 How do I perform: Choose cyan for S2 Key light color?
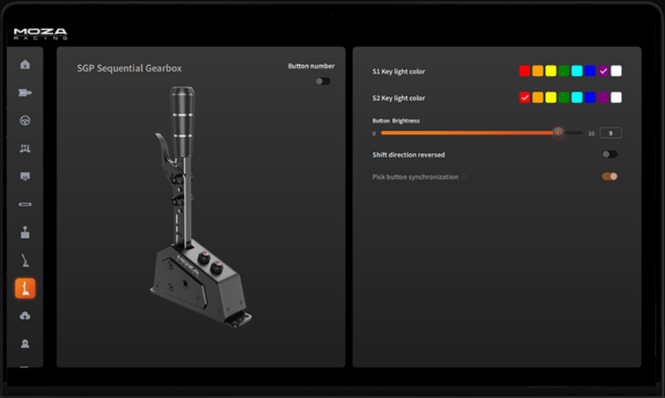(577, 98)
